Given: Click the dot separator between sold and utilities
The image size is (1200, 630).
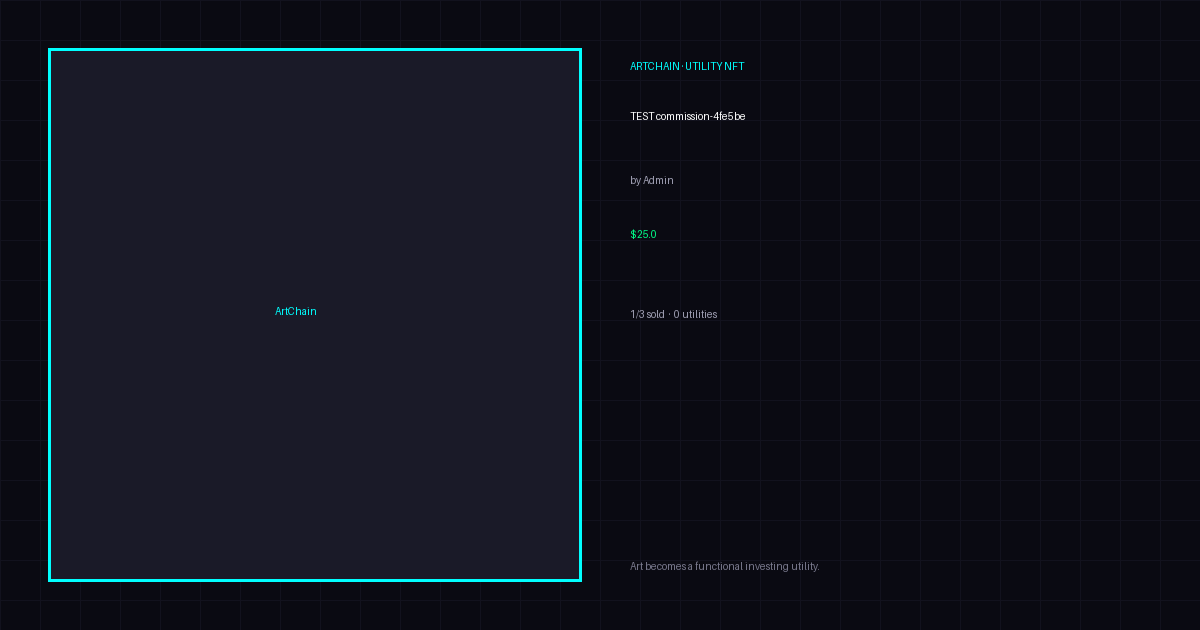Looking at the screenshot, I should pos(669,315).
